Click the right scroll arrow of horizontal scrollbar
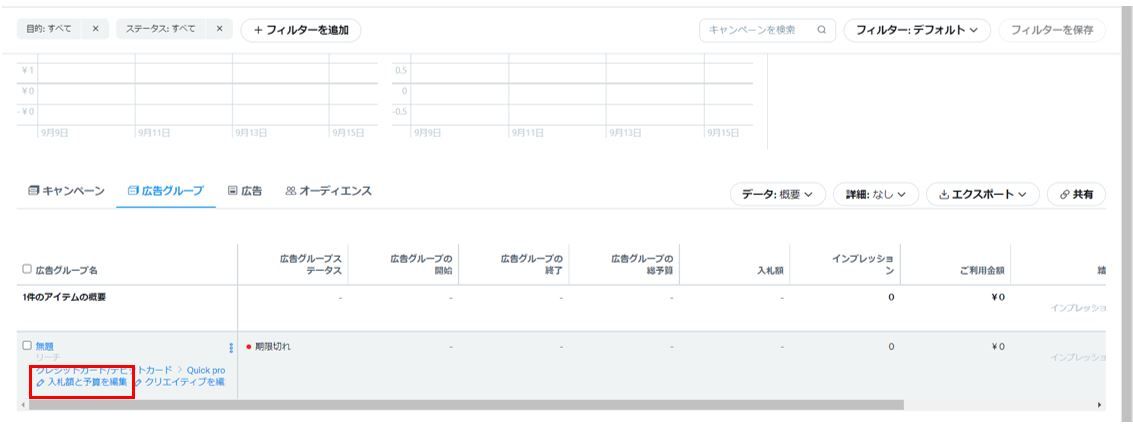The width and height of the screenshot is (1133, 424). pos(1100,405)
